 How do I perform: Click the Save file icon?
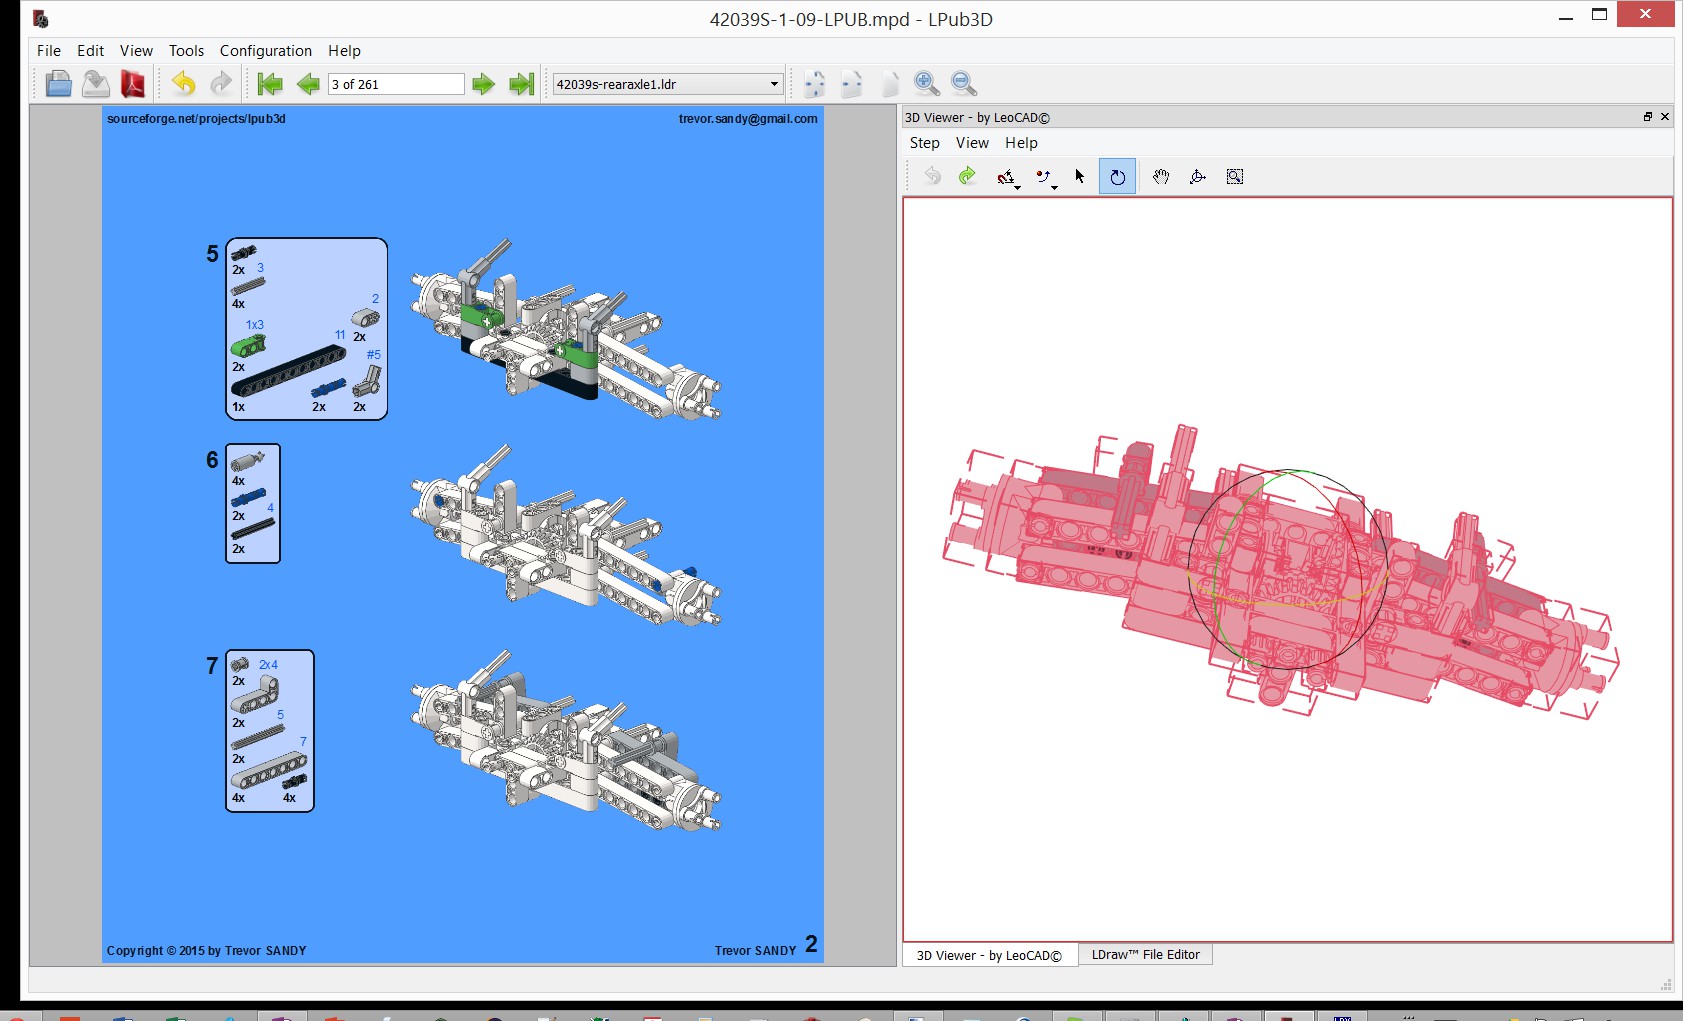tap(96, 84)
